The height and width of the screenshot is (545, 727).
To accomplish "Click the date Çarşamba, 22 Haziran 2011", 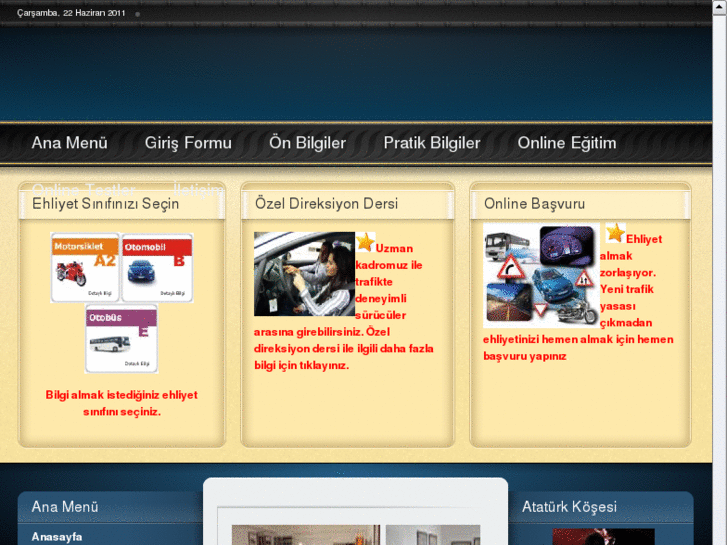I will click(x=71, y=13).
